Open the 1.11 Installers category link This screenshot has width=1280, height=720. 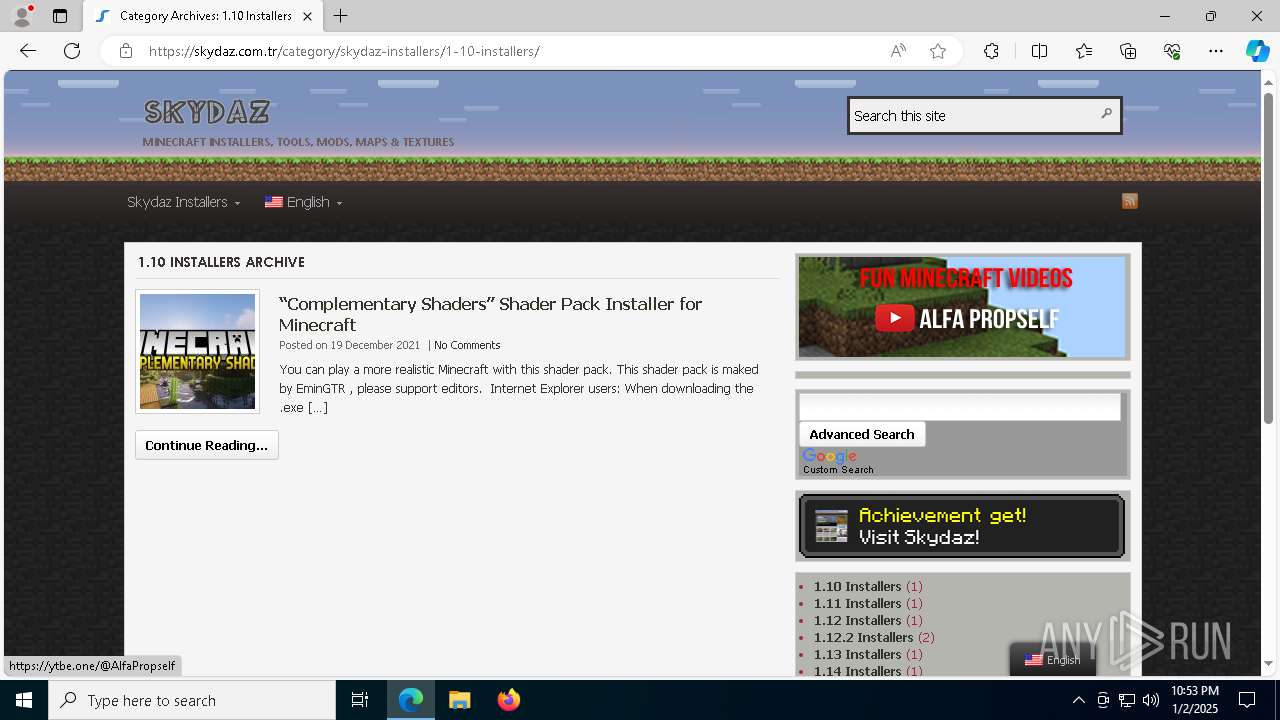point(857,603)
